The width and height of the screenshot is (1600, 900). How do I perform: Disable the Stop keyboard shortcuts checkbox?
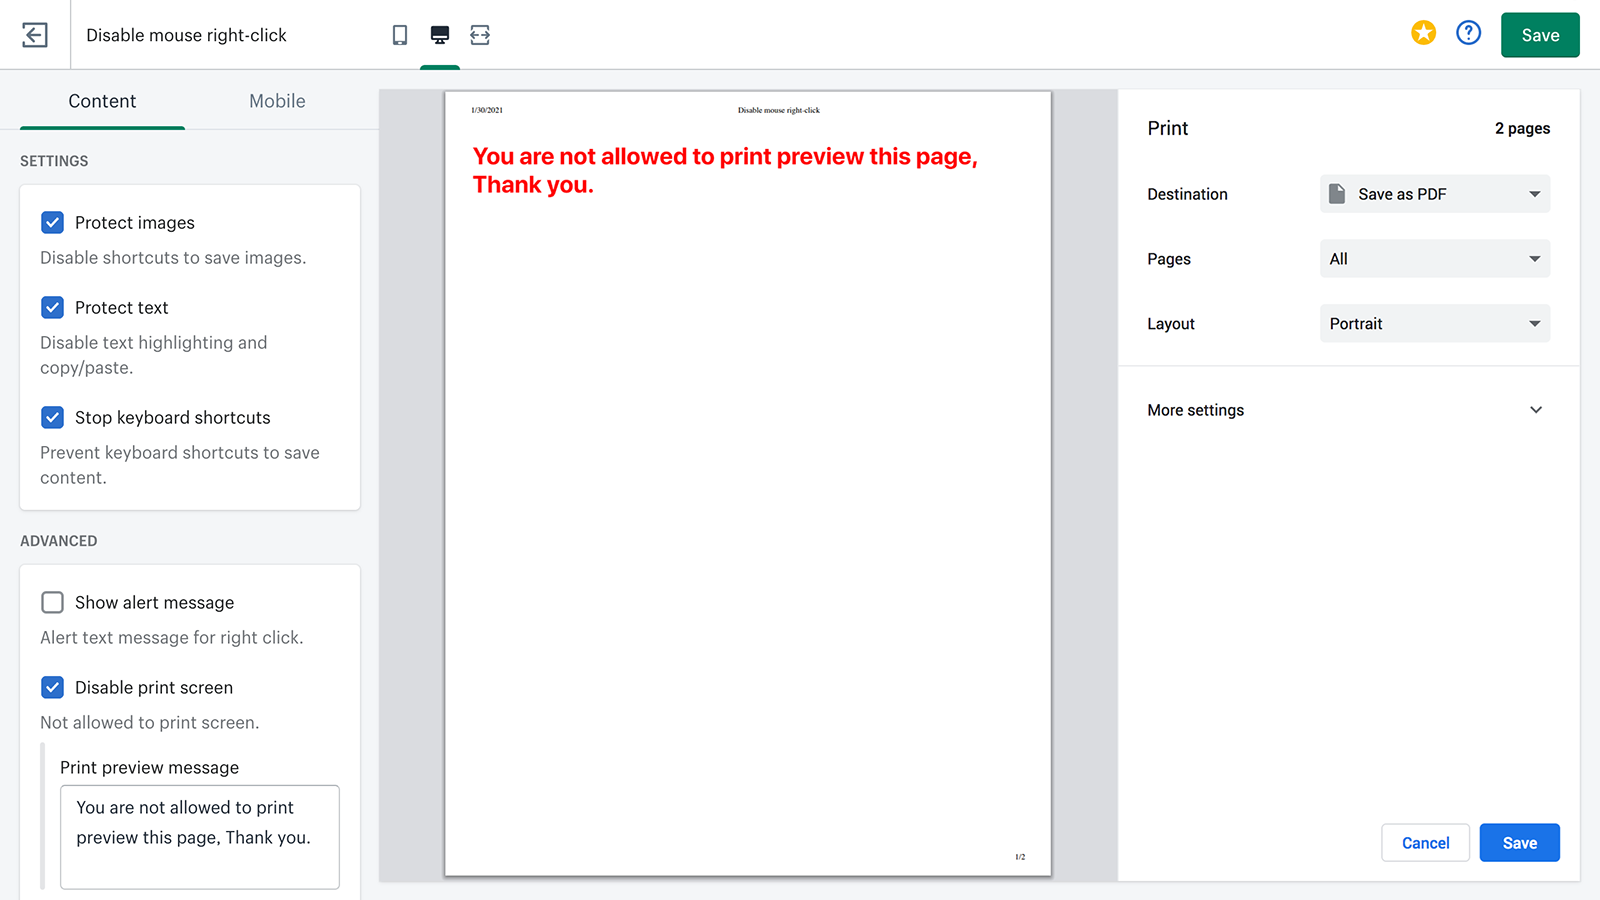tap(53, 417)
